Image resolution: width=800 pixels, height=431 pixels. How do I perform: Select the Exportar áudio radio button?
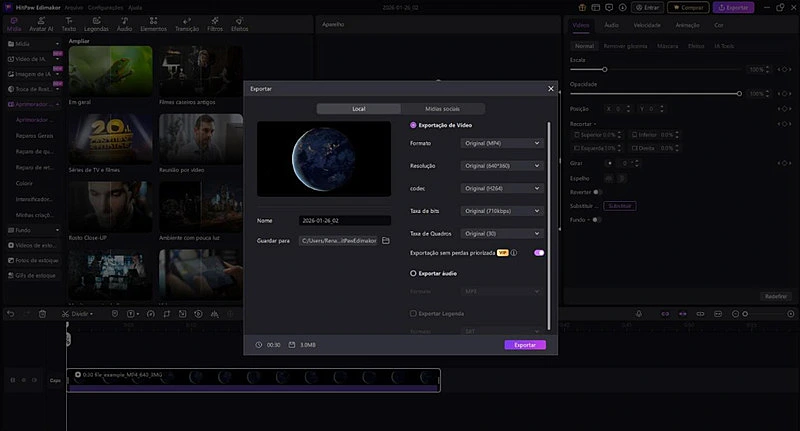414,272
